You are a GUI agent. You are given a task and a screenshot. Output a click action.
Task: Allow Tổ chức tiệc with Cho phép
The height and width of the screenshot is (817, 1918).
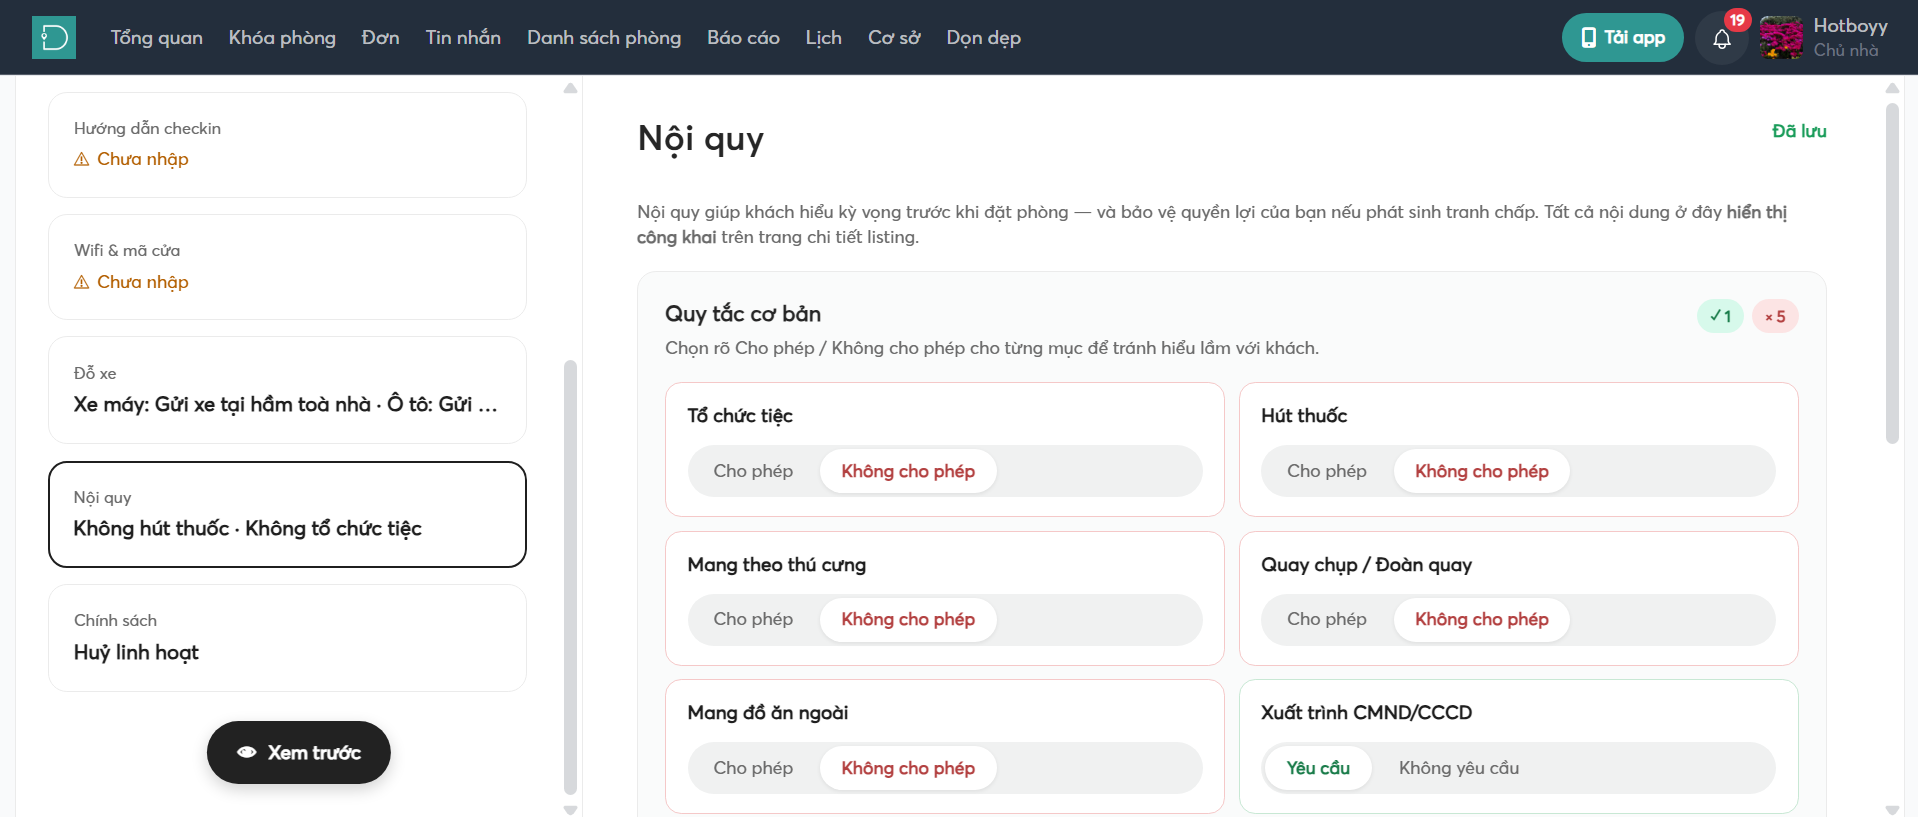point(753,471)
